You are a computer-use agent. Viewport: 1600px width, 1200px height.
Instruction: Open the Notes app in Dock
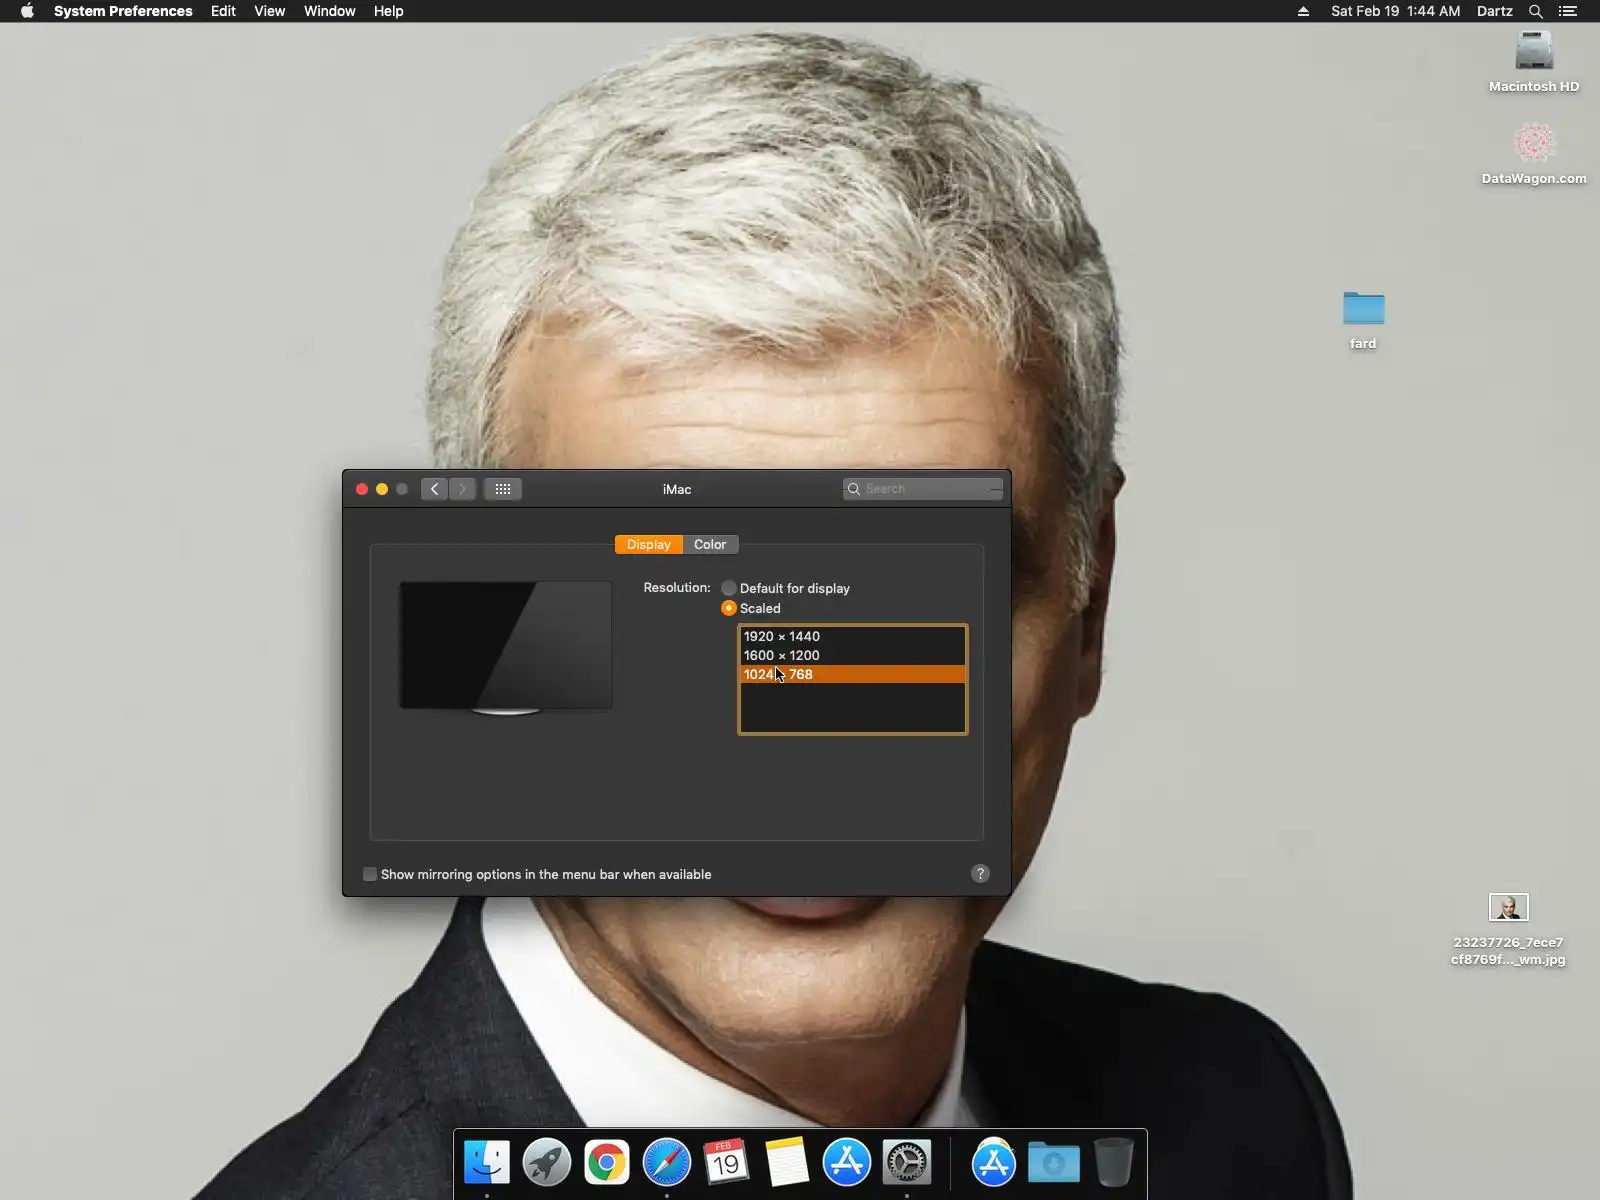(787, 1162)
